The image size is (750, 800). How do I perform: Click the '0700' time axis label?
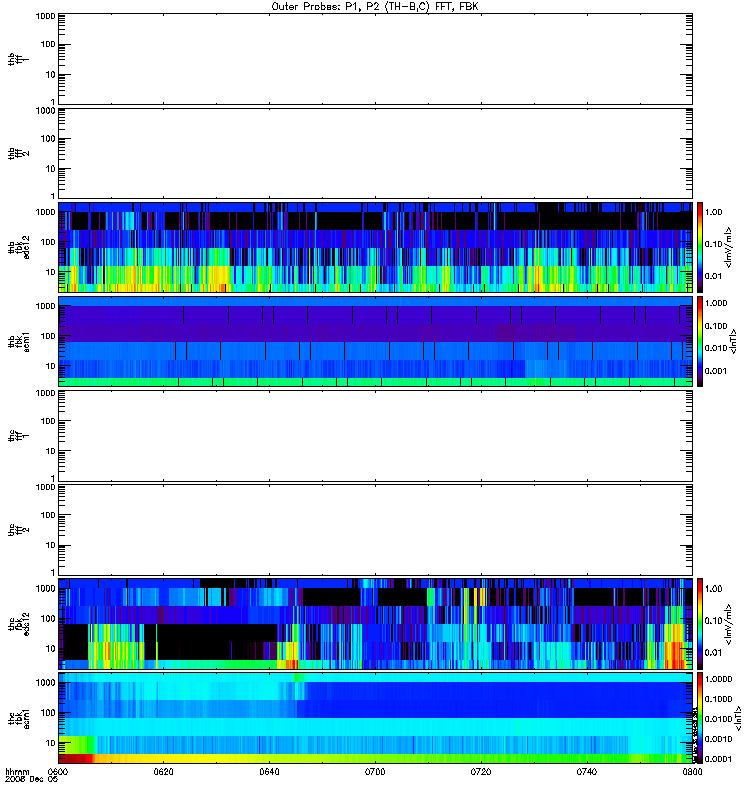(x=375, y=771)
